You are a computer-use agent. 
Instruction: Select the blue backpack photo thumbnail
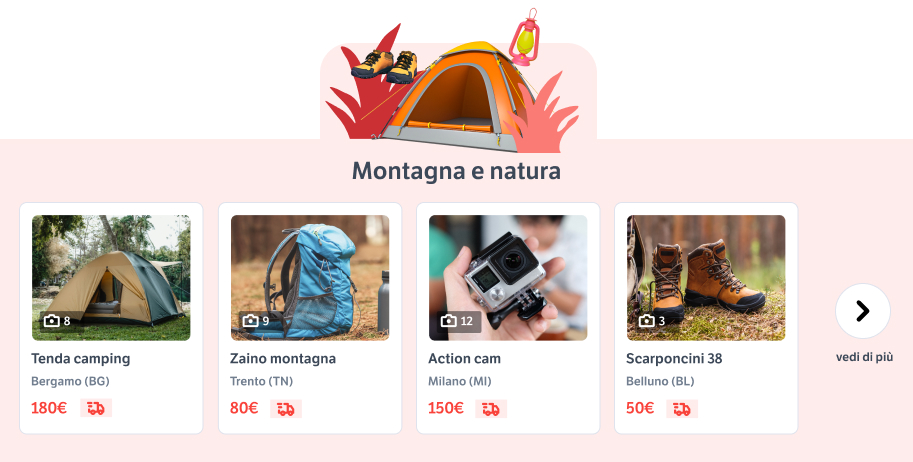(310, 278)
